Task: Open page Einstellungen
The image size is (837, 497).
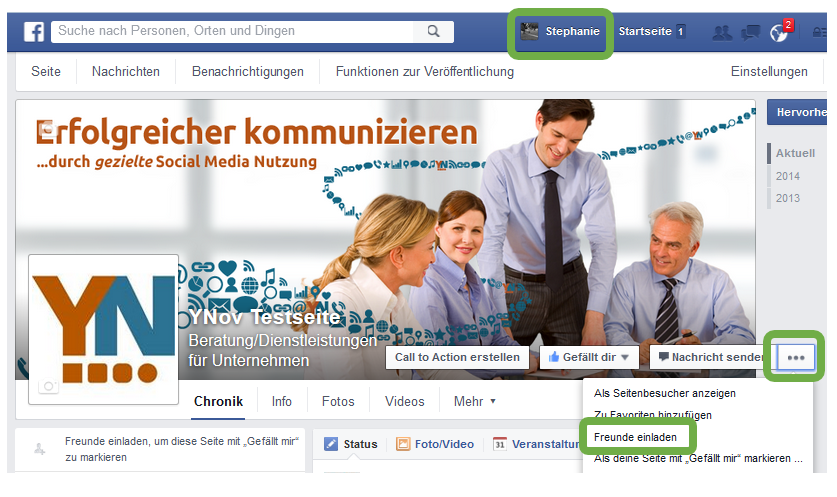Action: pyautogui.click(x=769, y=72)
